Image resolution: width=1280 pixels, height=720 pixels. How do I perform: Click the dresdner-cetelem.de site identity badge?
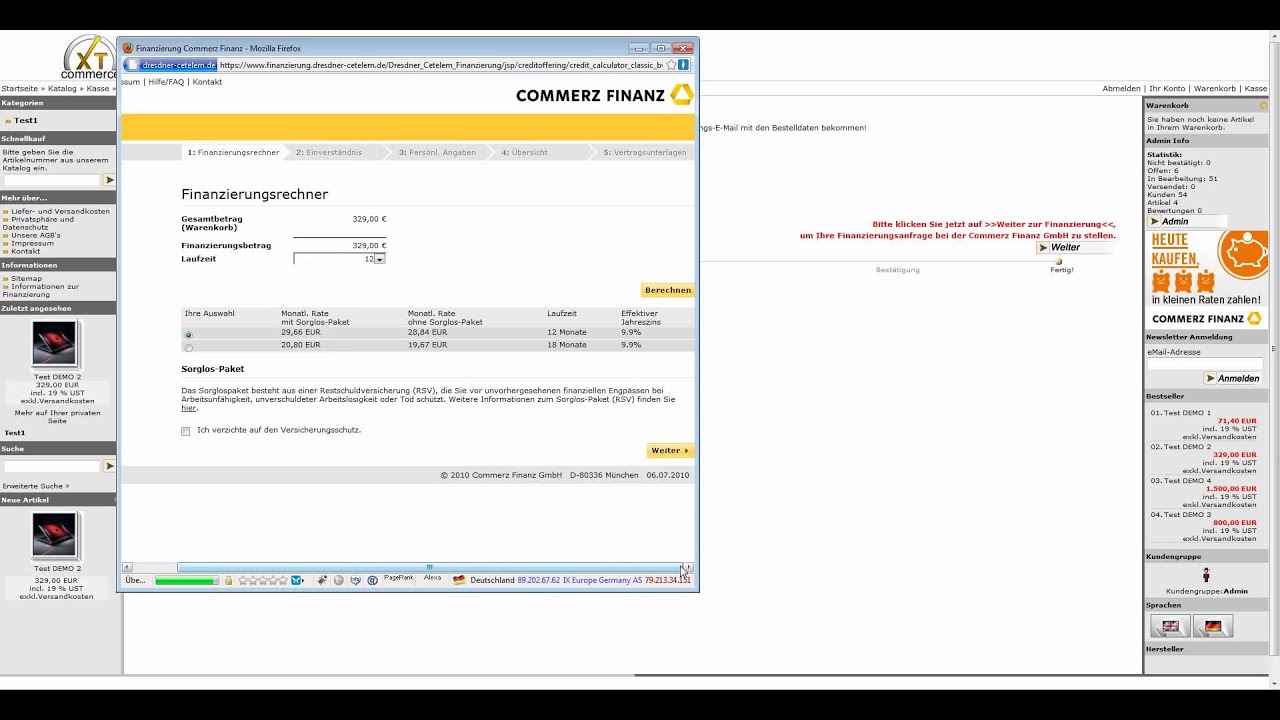[170, 65]
